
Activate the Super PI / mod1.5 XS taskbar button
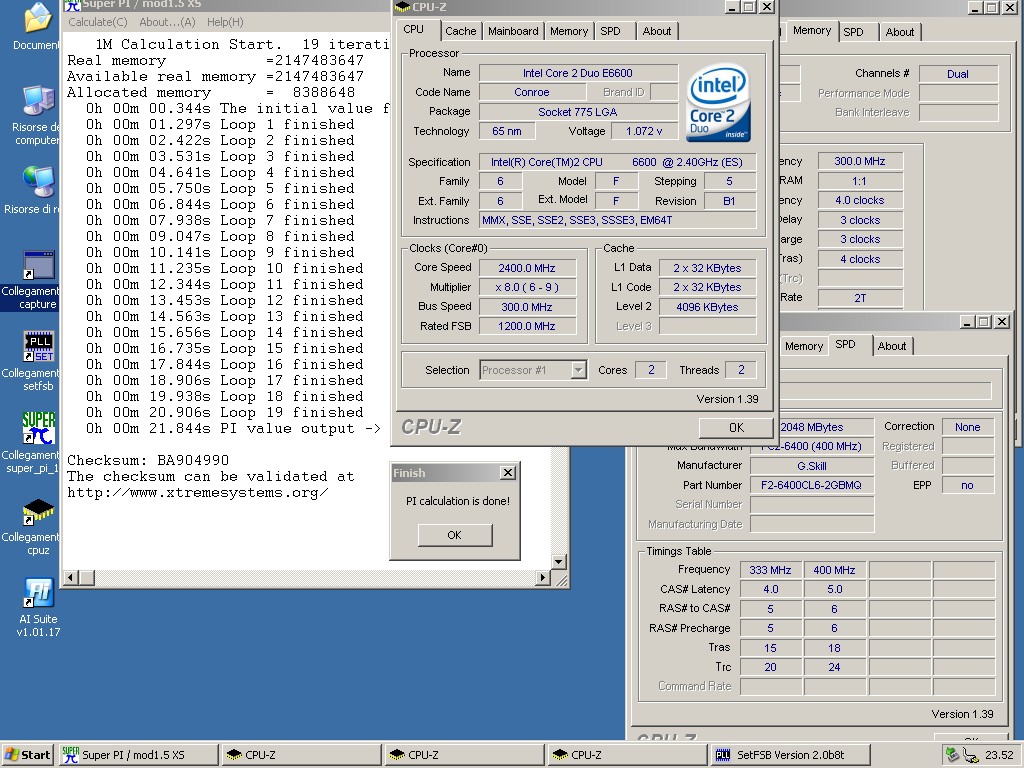(138, 755)
